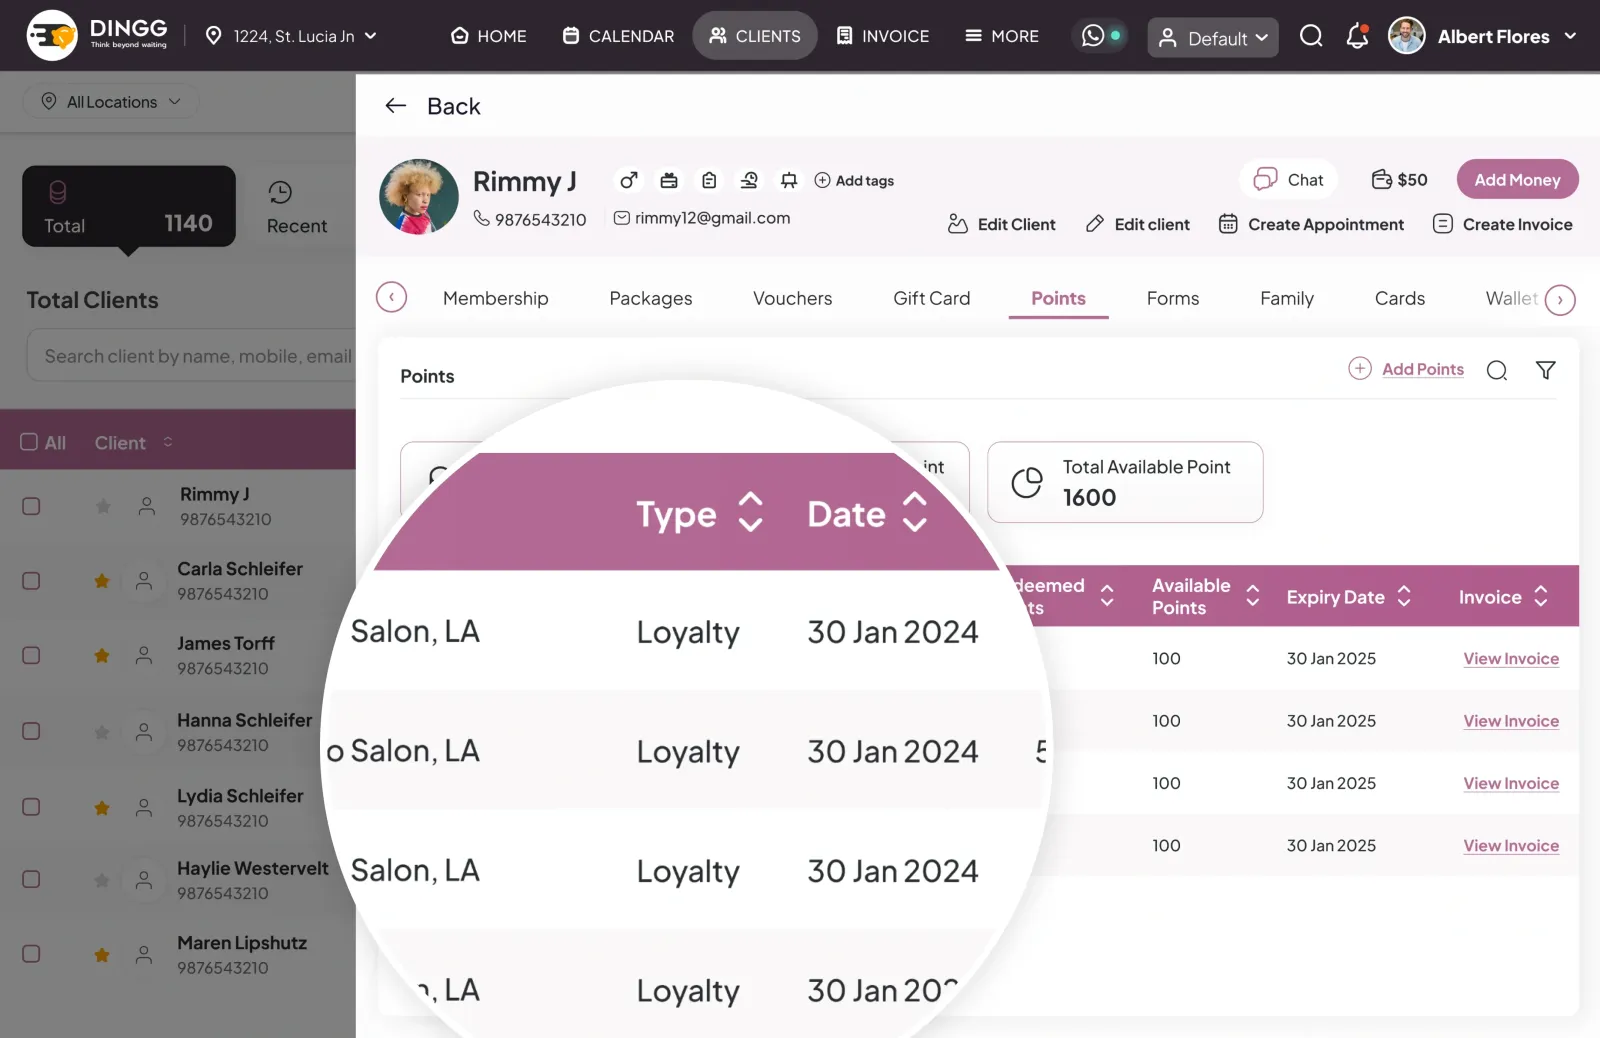Select checkbox for Rimmy J row
1600x1038 pixels.
[31, 506]
